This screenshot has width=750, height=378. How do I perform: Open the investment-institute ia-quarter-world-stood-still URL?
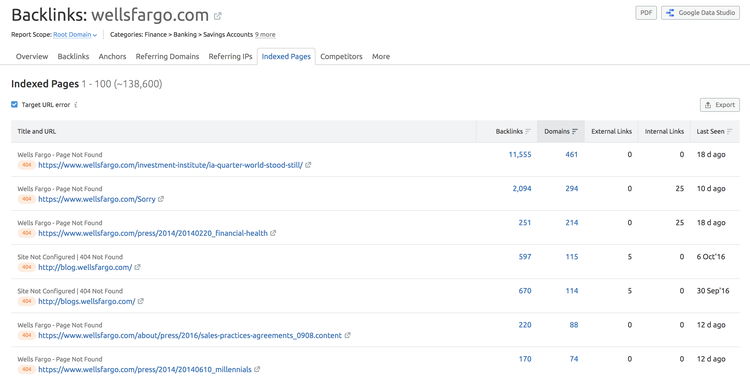coord(170,165)
